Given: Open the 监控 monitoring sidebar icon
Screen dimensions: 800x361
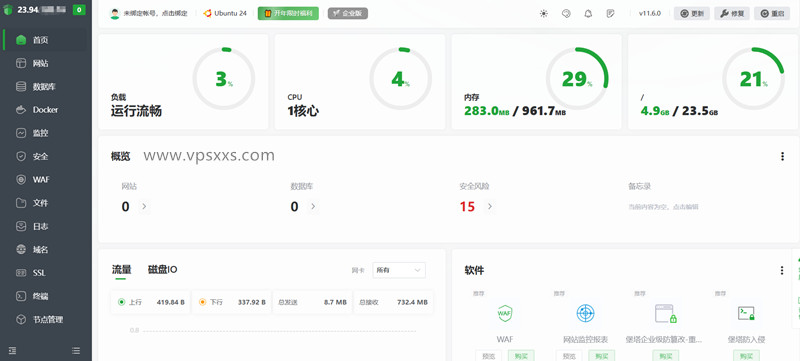Looking at the screenshot, I should 21,133.
